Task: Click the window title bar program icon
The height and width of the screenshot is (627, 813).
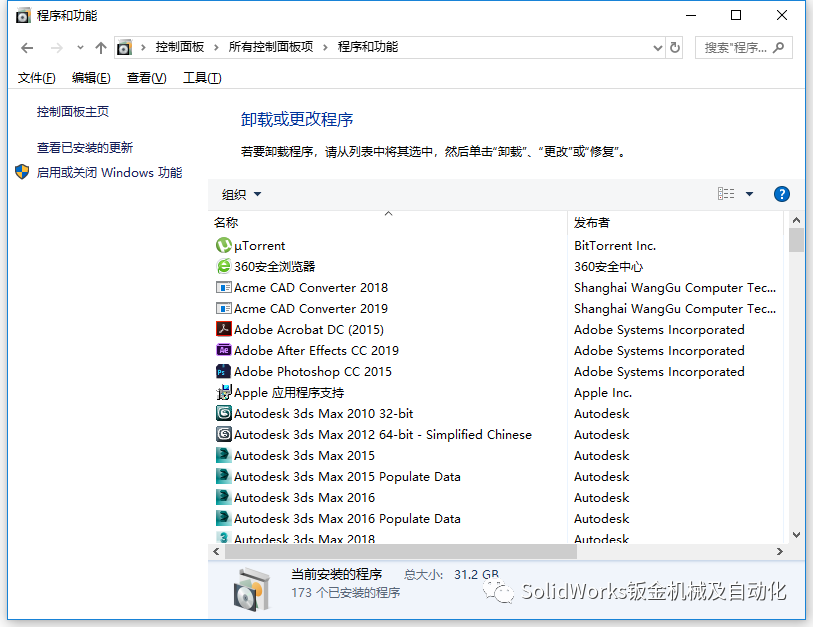Action: coord(23,16)
